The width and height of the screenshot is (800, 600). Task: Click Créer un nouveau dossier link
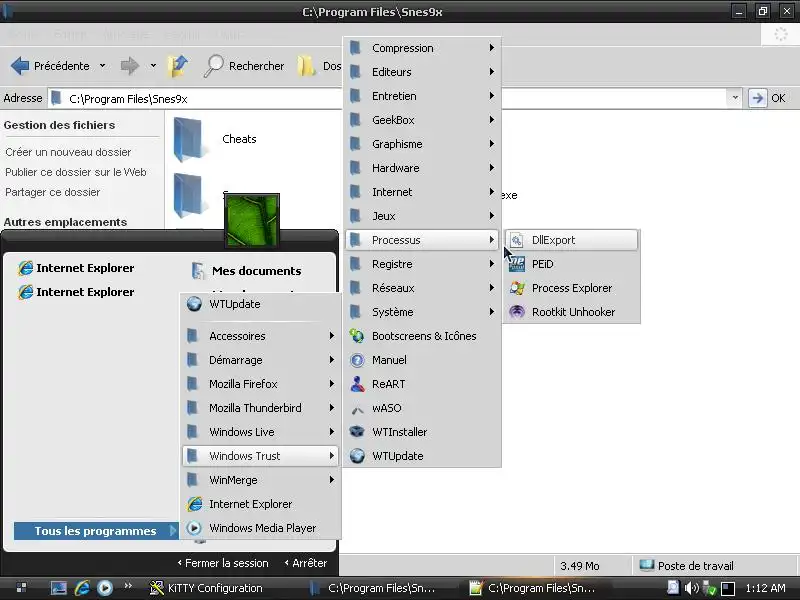68,152
